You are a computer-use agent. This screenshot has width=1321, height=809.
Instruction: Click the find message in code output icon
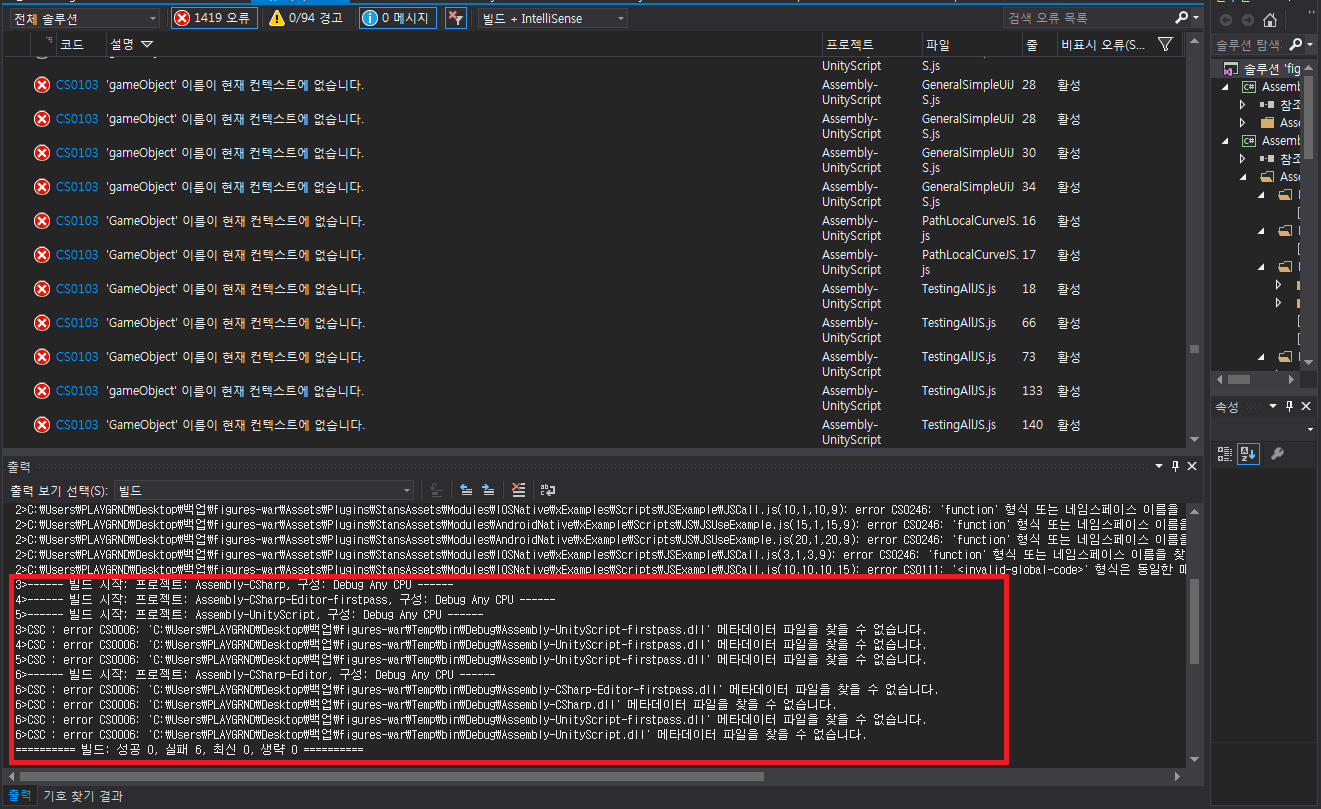[x=436, y=490]
